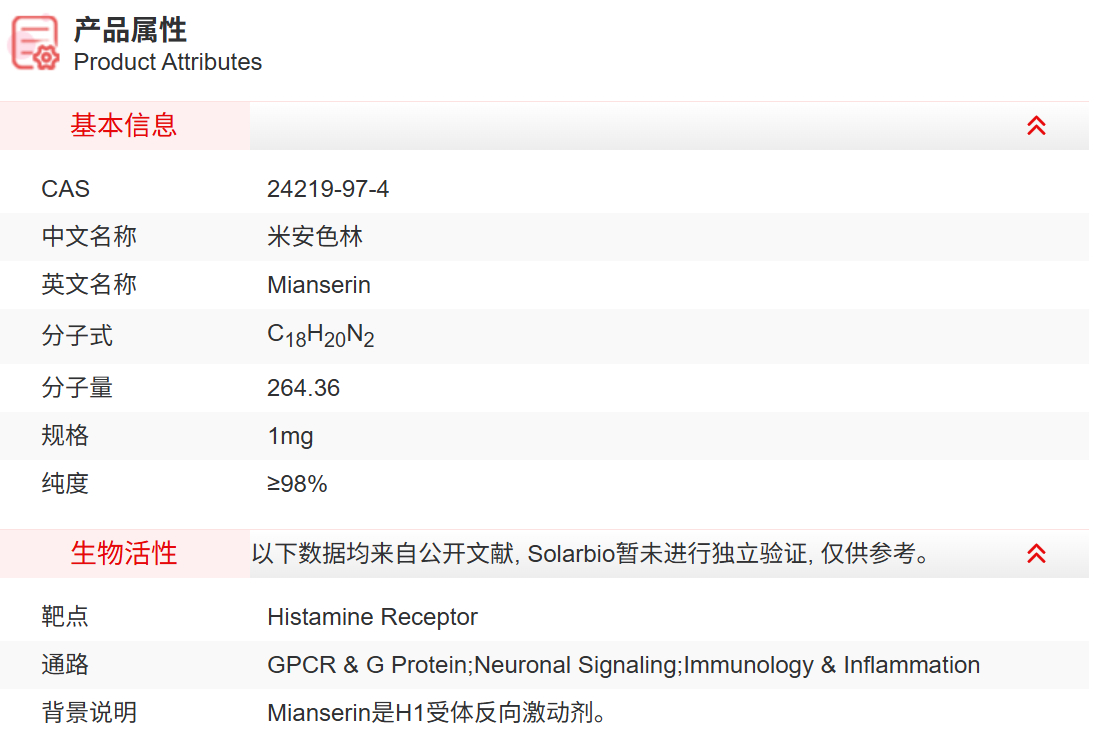Click the 1mg specification value

pos(290,436)
